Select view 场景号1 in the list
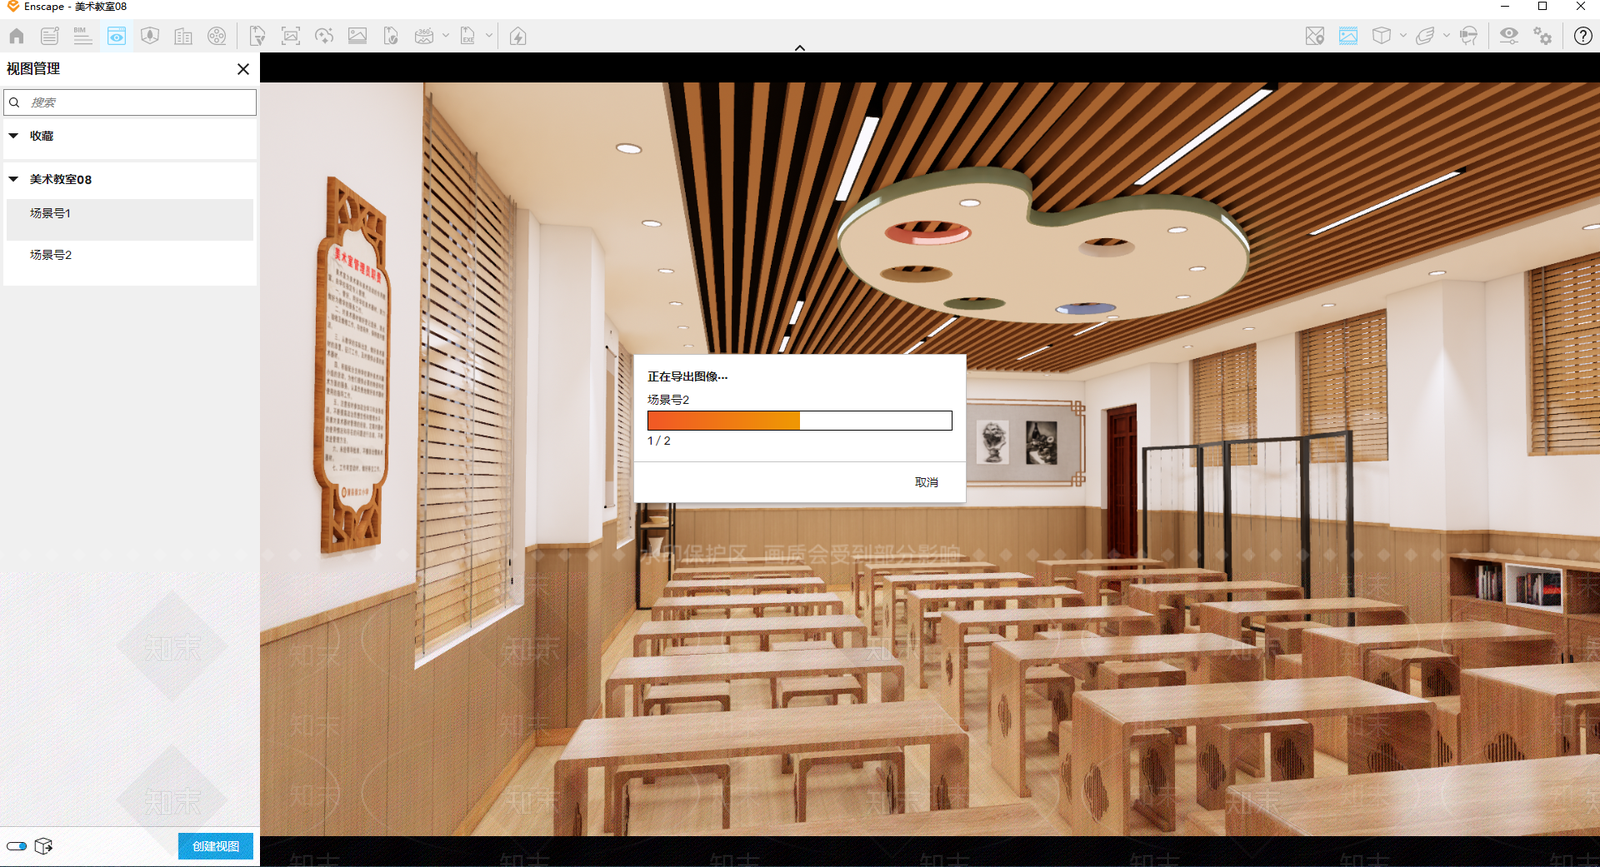Screen dimensions: 1600x867 (x=130, y=219)
